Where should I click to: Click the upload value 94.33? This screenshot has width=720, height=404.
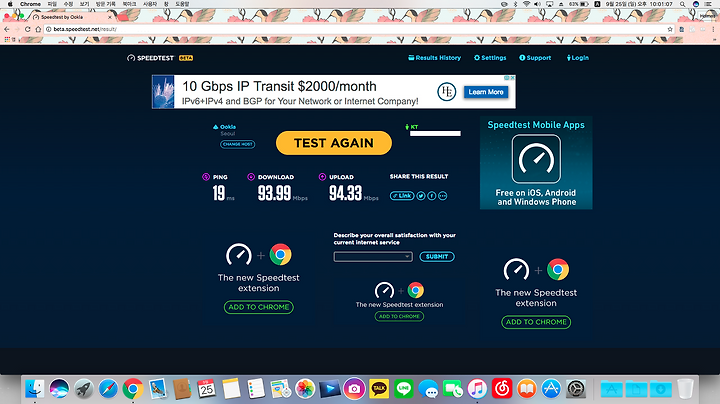[x=345, y=193]
